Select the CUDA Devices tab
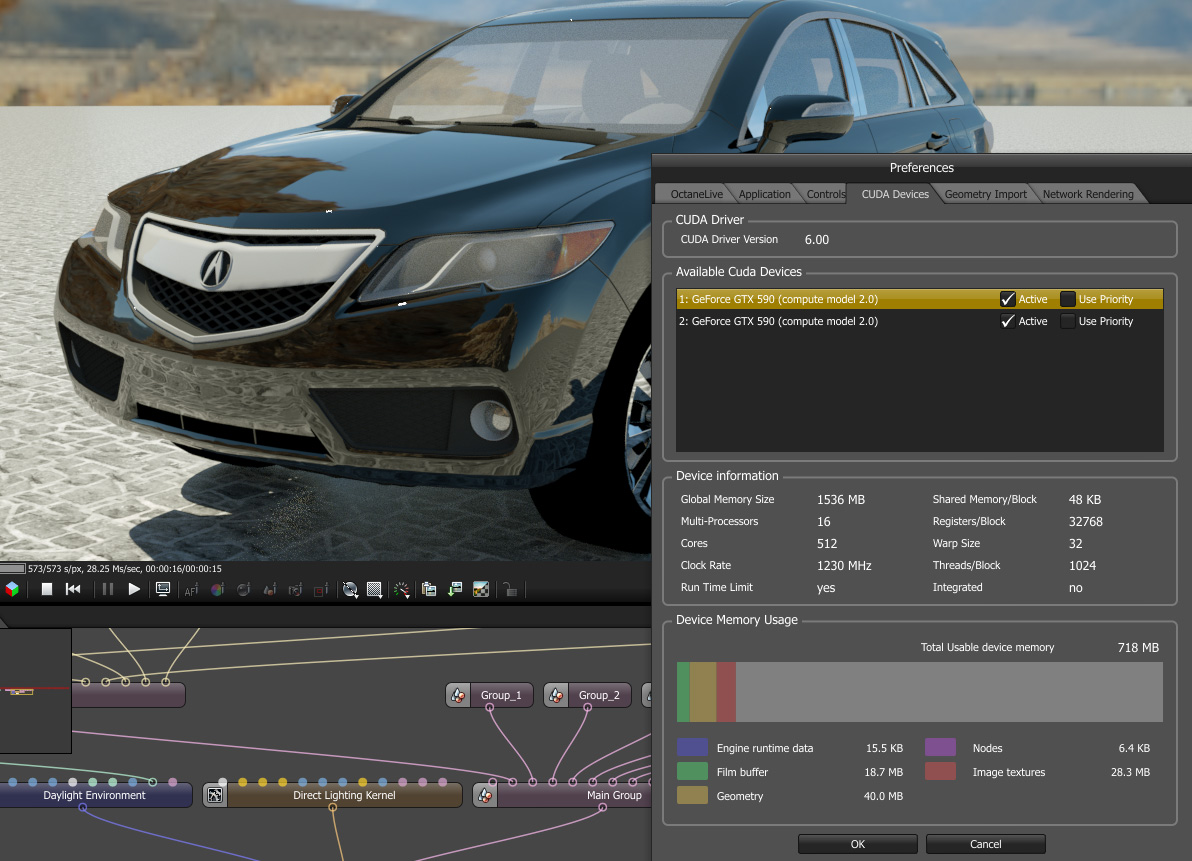Screen dimensions: 1192x861 click(x=895, y=194)
